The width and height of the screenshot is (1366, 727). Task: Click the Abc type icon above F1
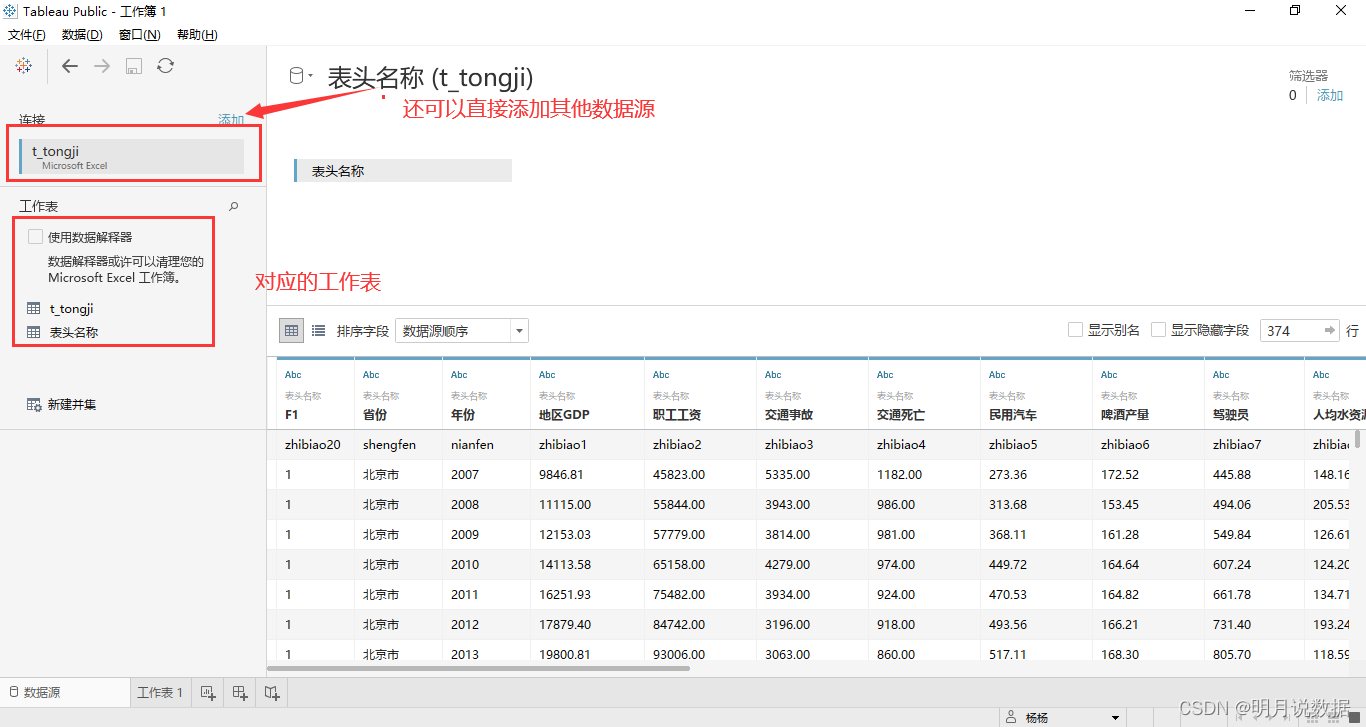click(x=293, y=375)
